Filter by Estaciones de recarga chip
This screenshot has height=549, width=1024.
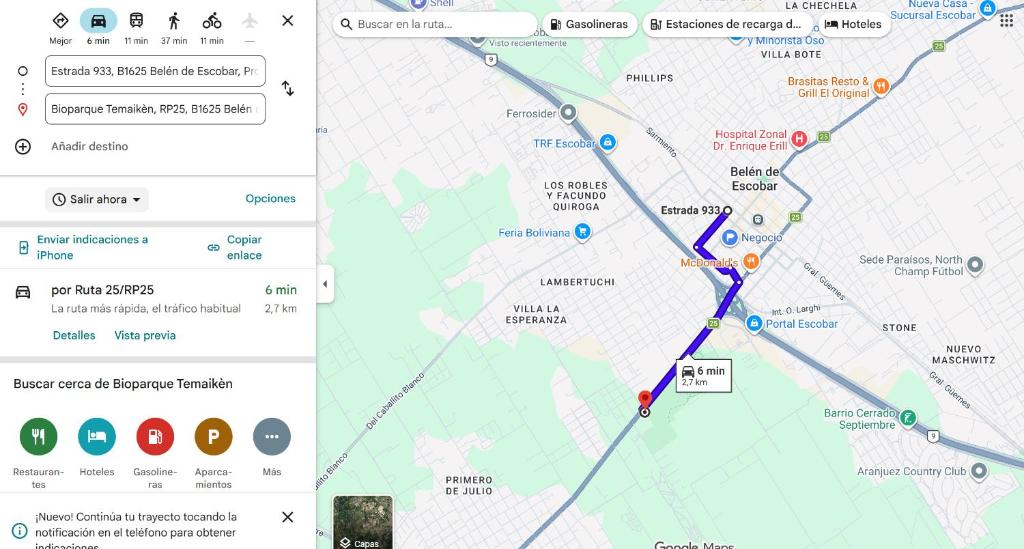click(726, 24)
